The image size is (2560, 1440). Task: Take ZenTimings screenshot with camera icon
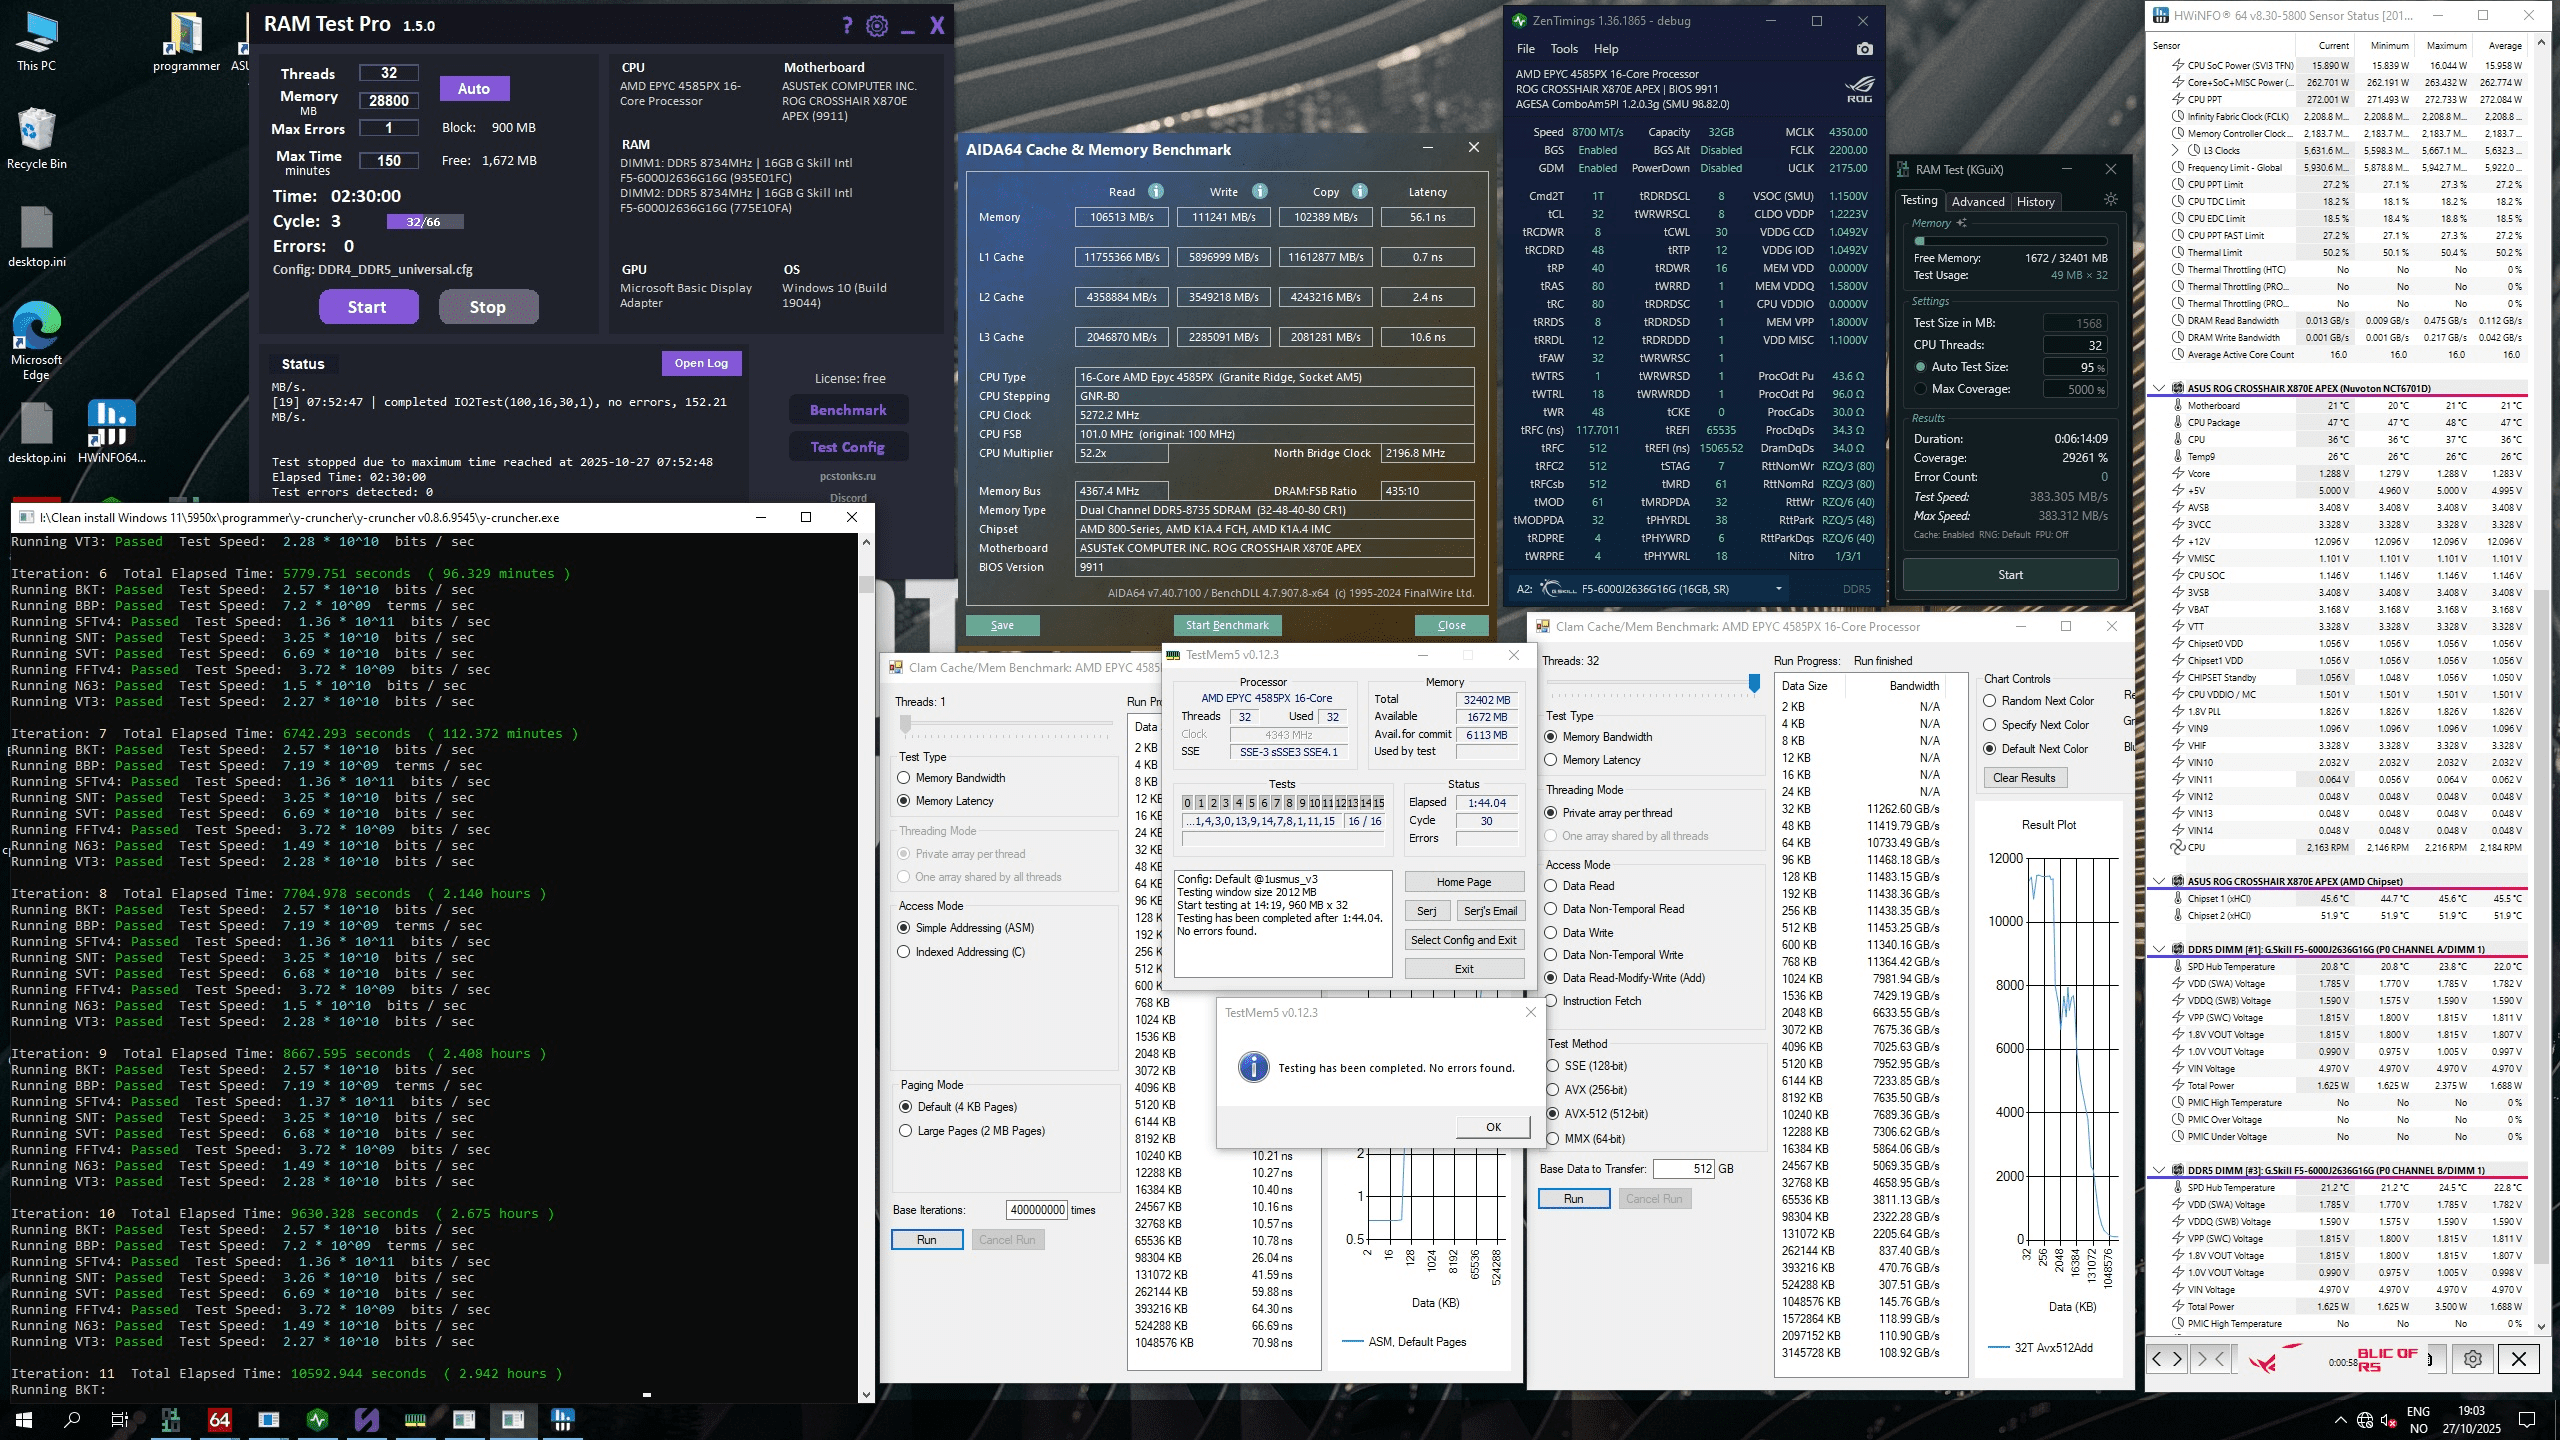[x=1864, y=49]
